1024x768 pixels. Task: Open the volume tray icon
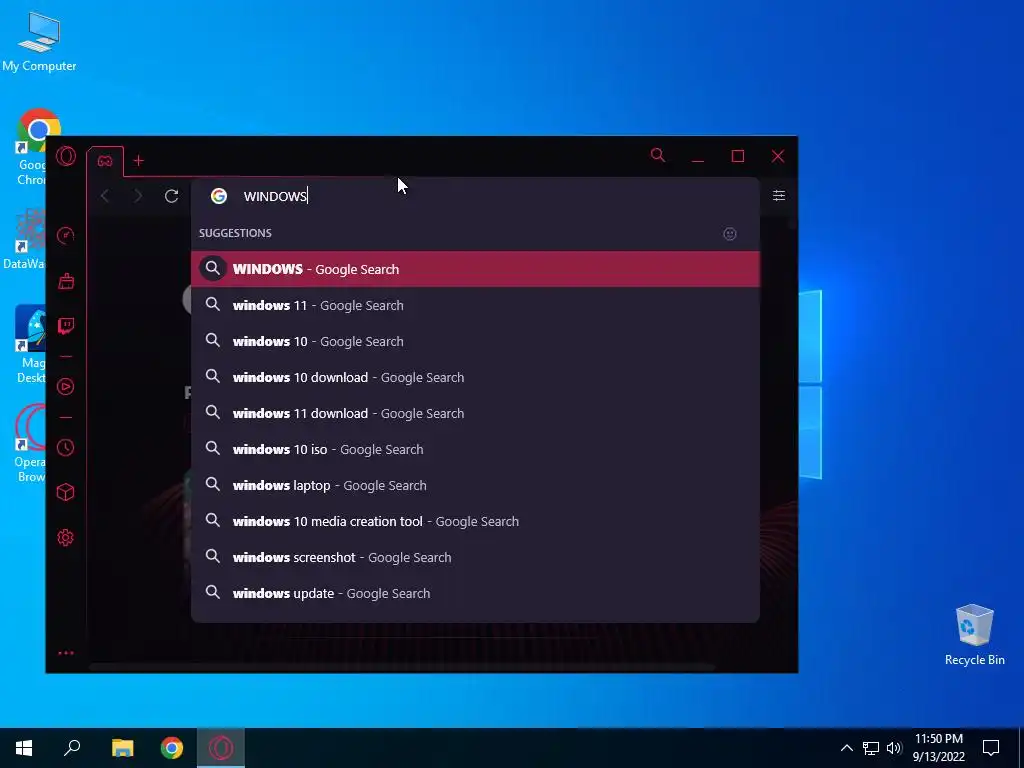pyautogui.click(x=894, y=748)
